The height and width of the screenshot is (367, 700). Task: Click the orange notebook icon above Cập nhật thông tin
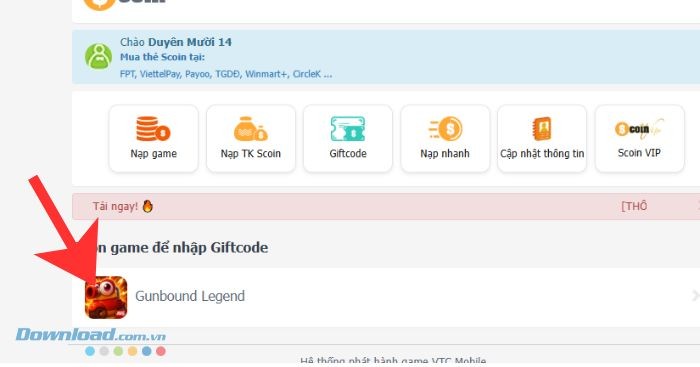[542, 129]
